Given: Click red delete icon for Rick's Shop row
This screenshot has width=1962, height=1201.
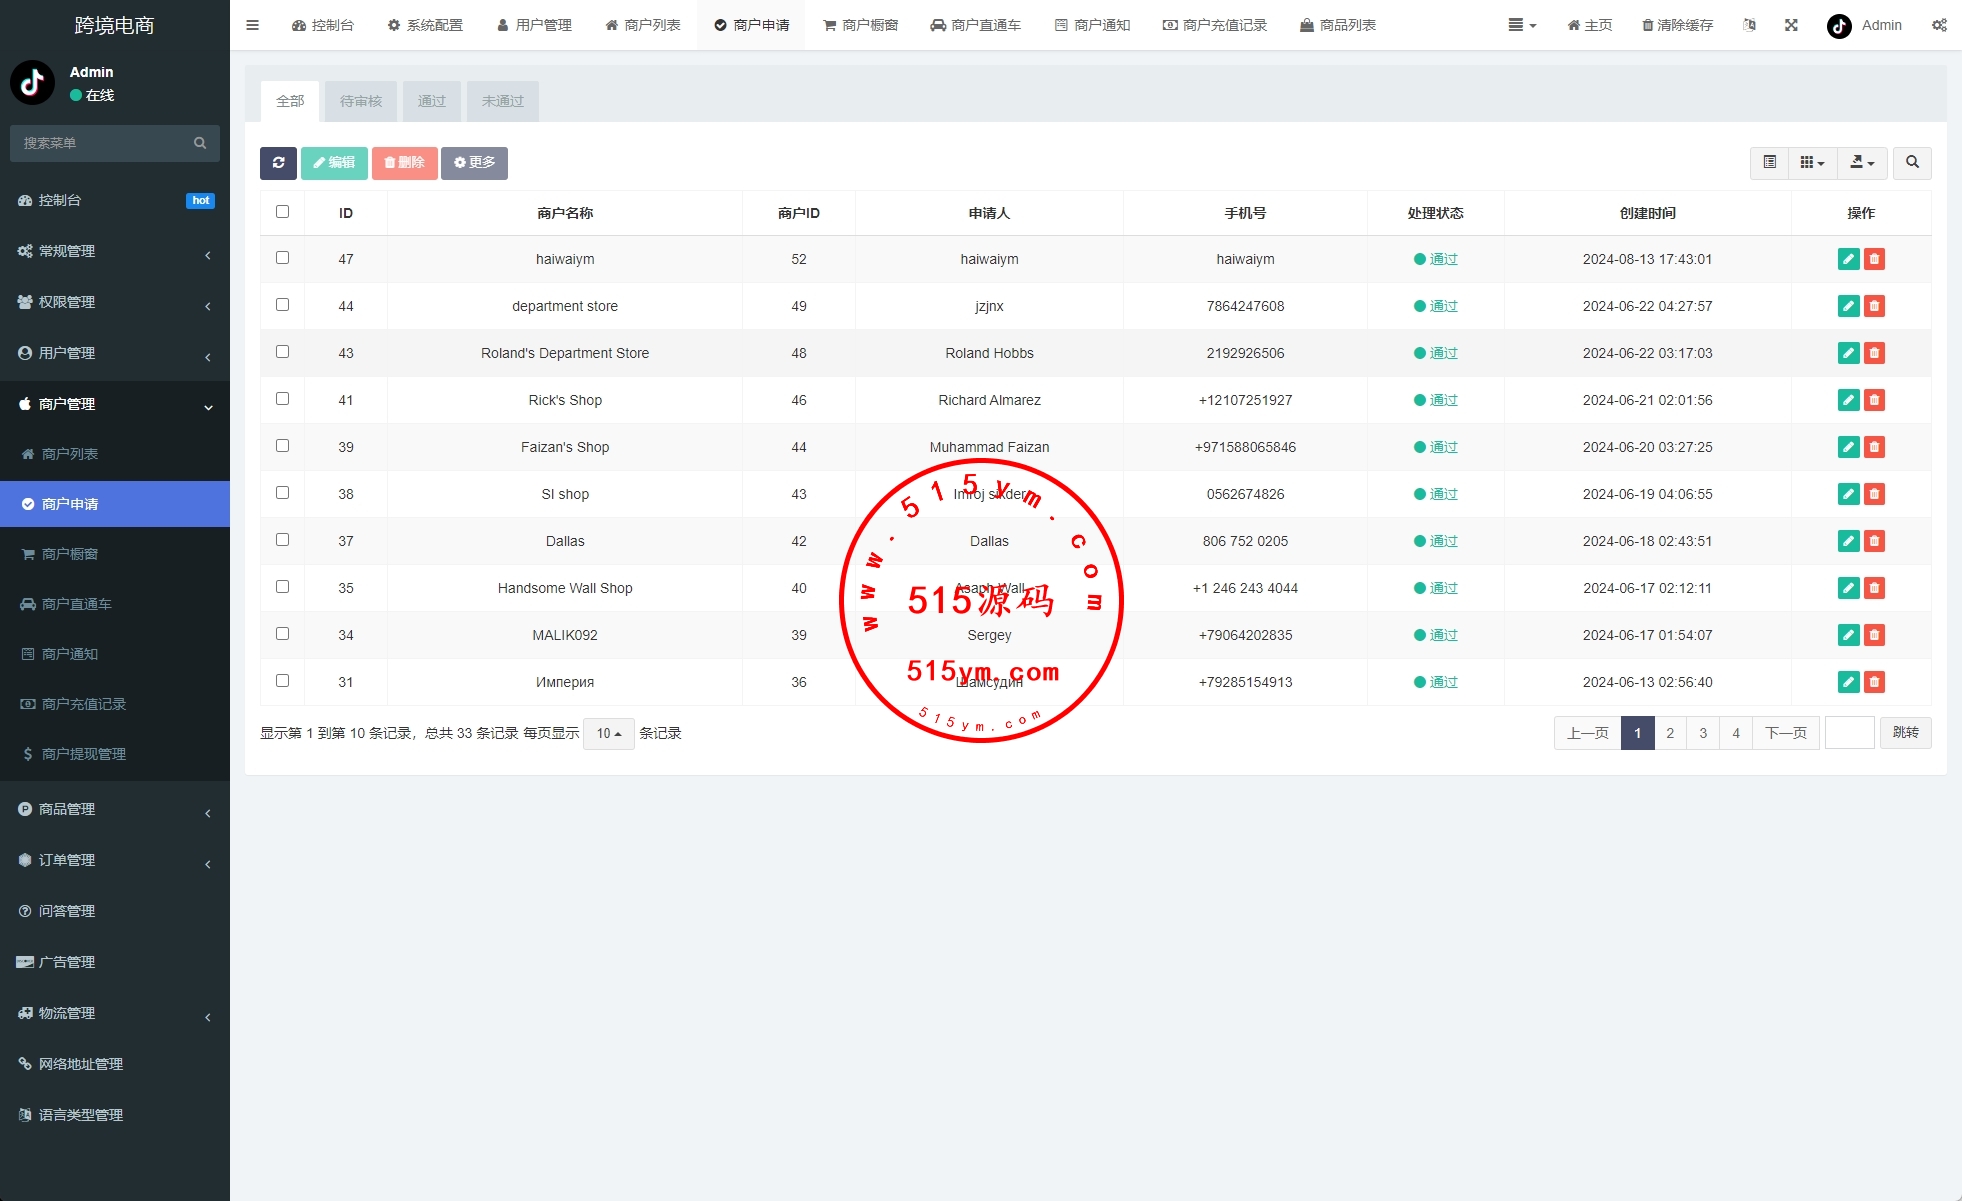Looking at the screenshot, I should click(1874, 400).
